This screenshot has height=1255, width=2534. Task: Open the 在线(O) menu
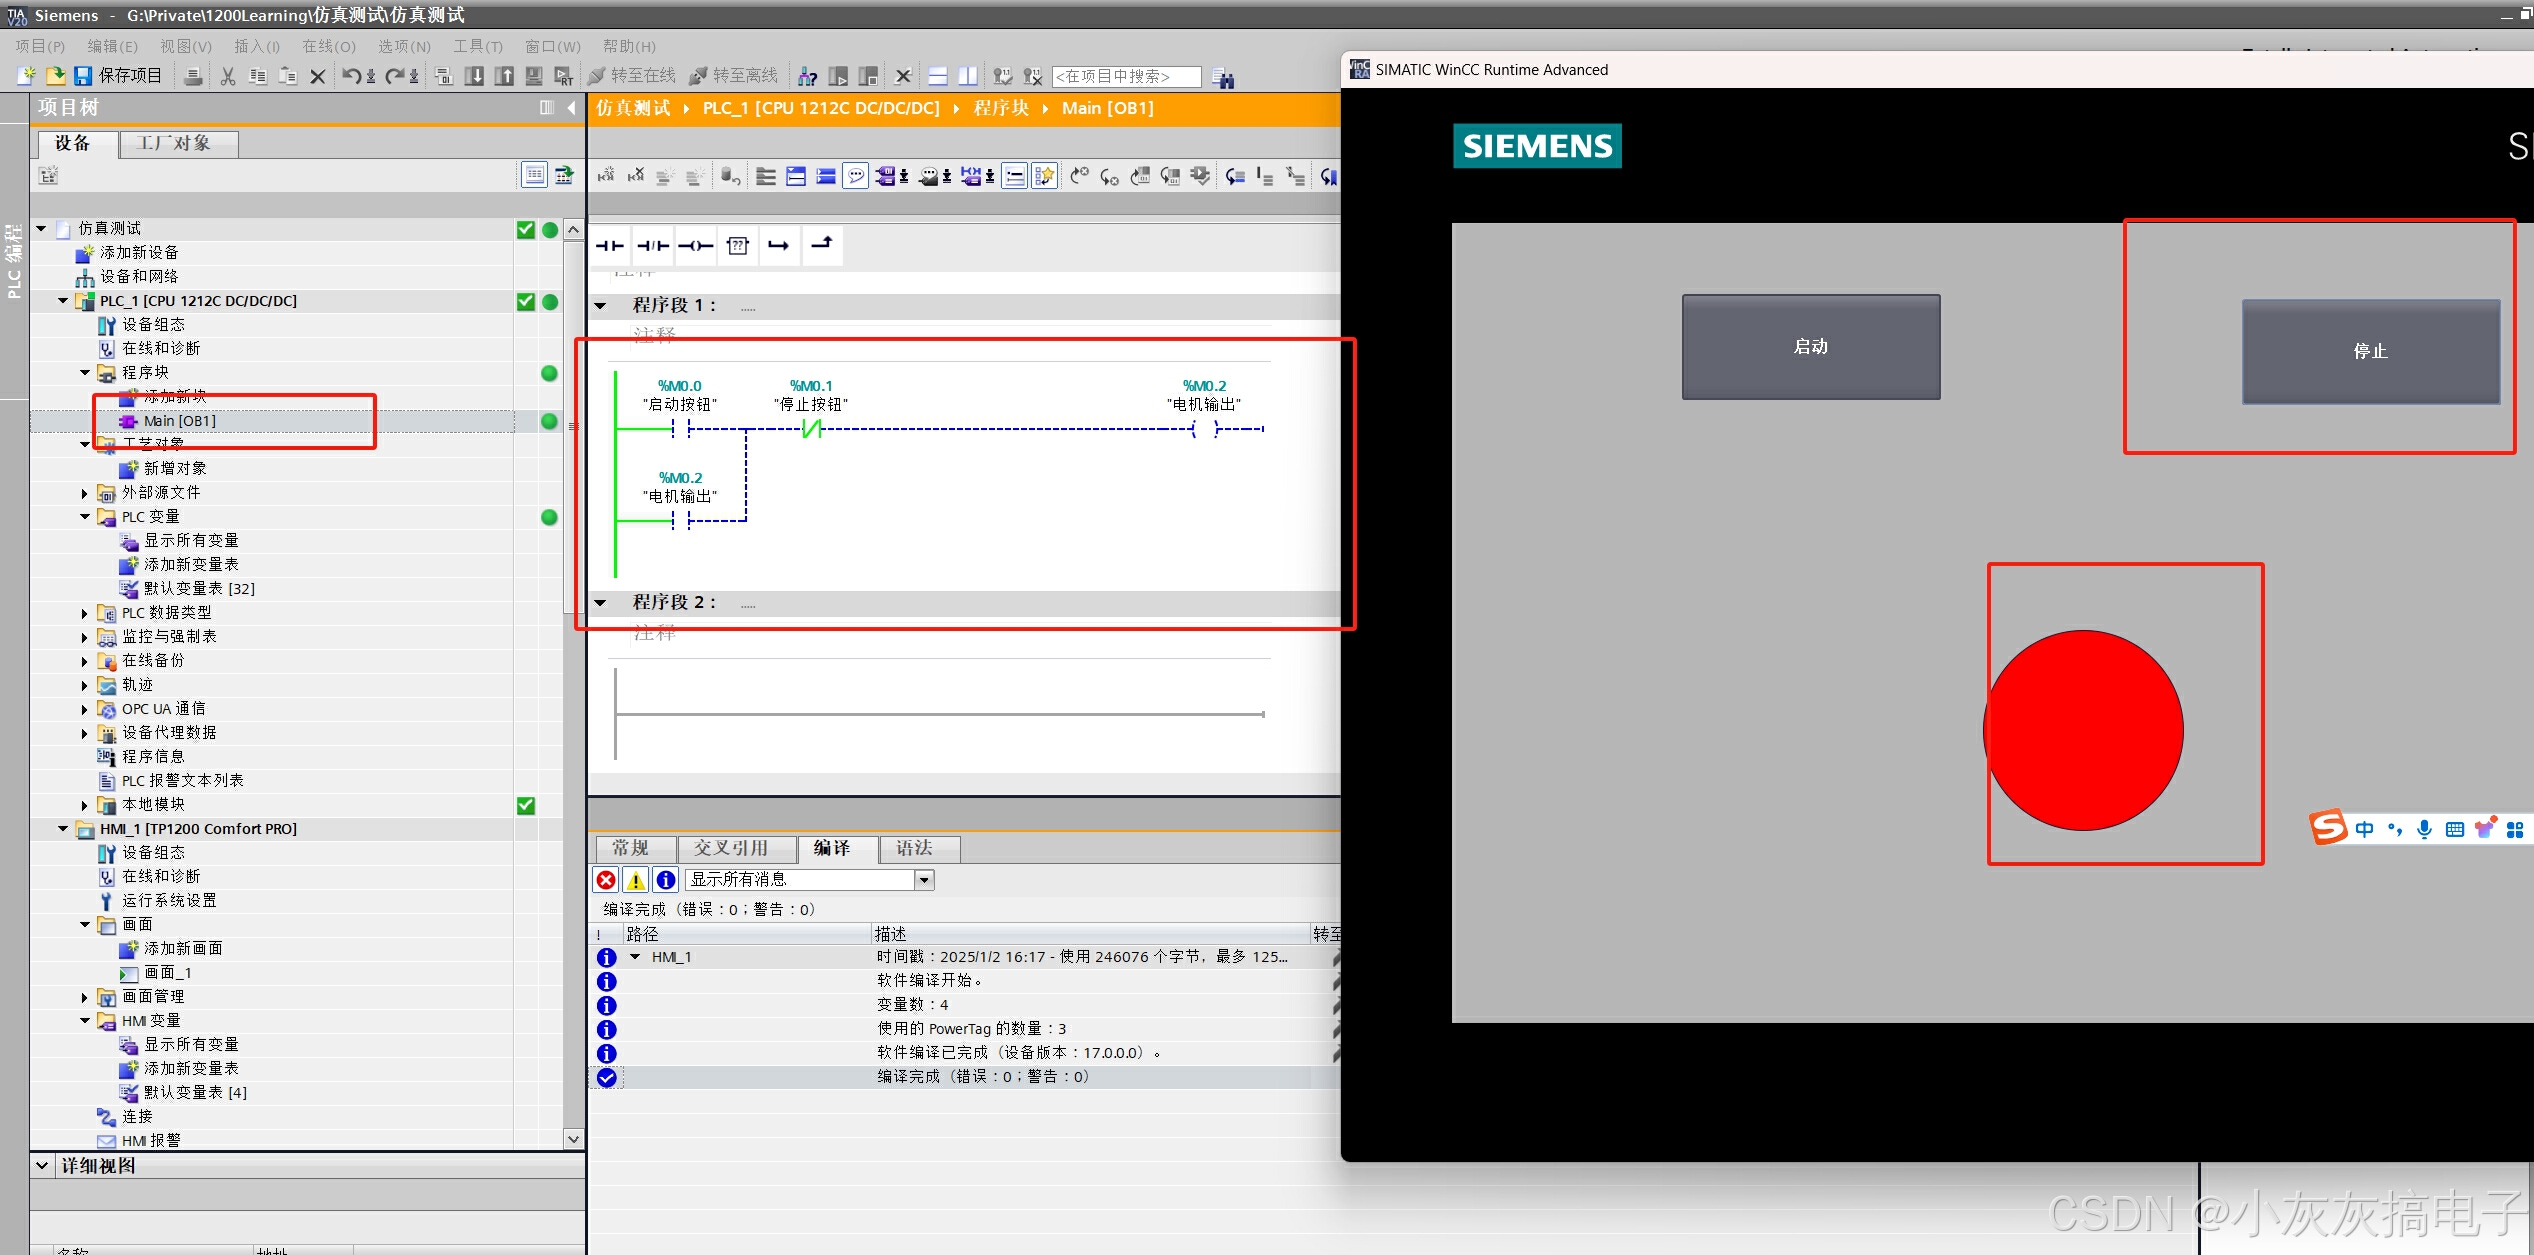[329, 46]
